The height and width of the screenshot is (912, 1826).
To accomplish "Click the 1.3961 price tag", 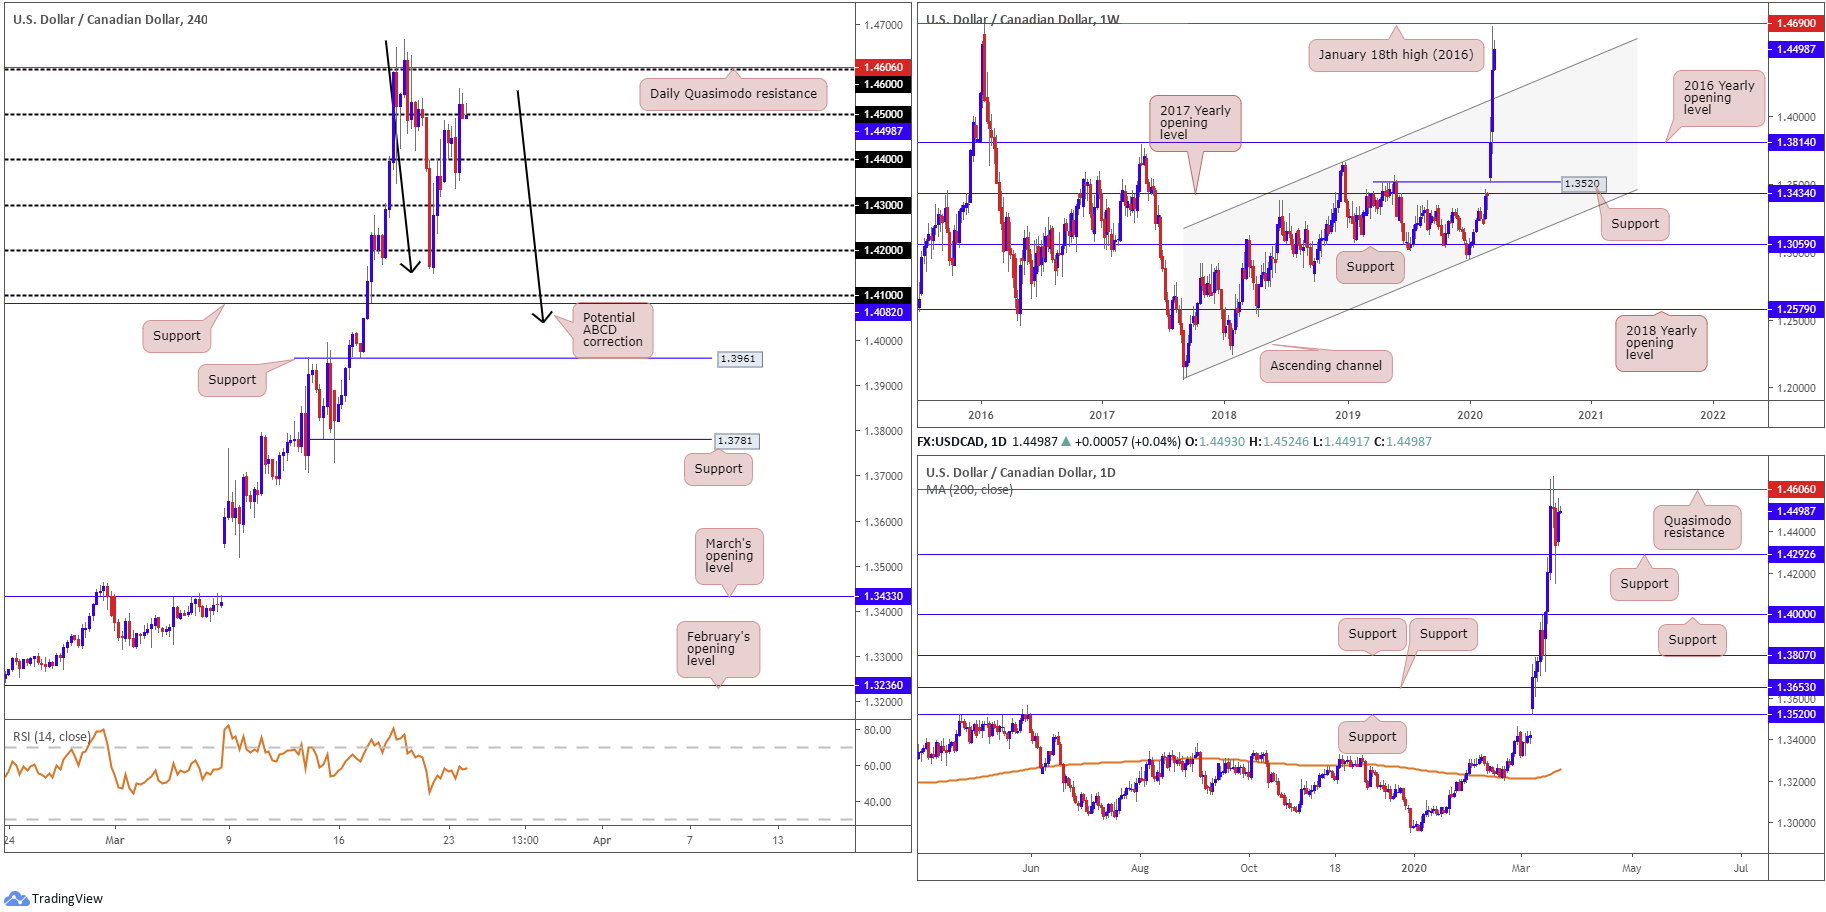I will click(739, 359).
